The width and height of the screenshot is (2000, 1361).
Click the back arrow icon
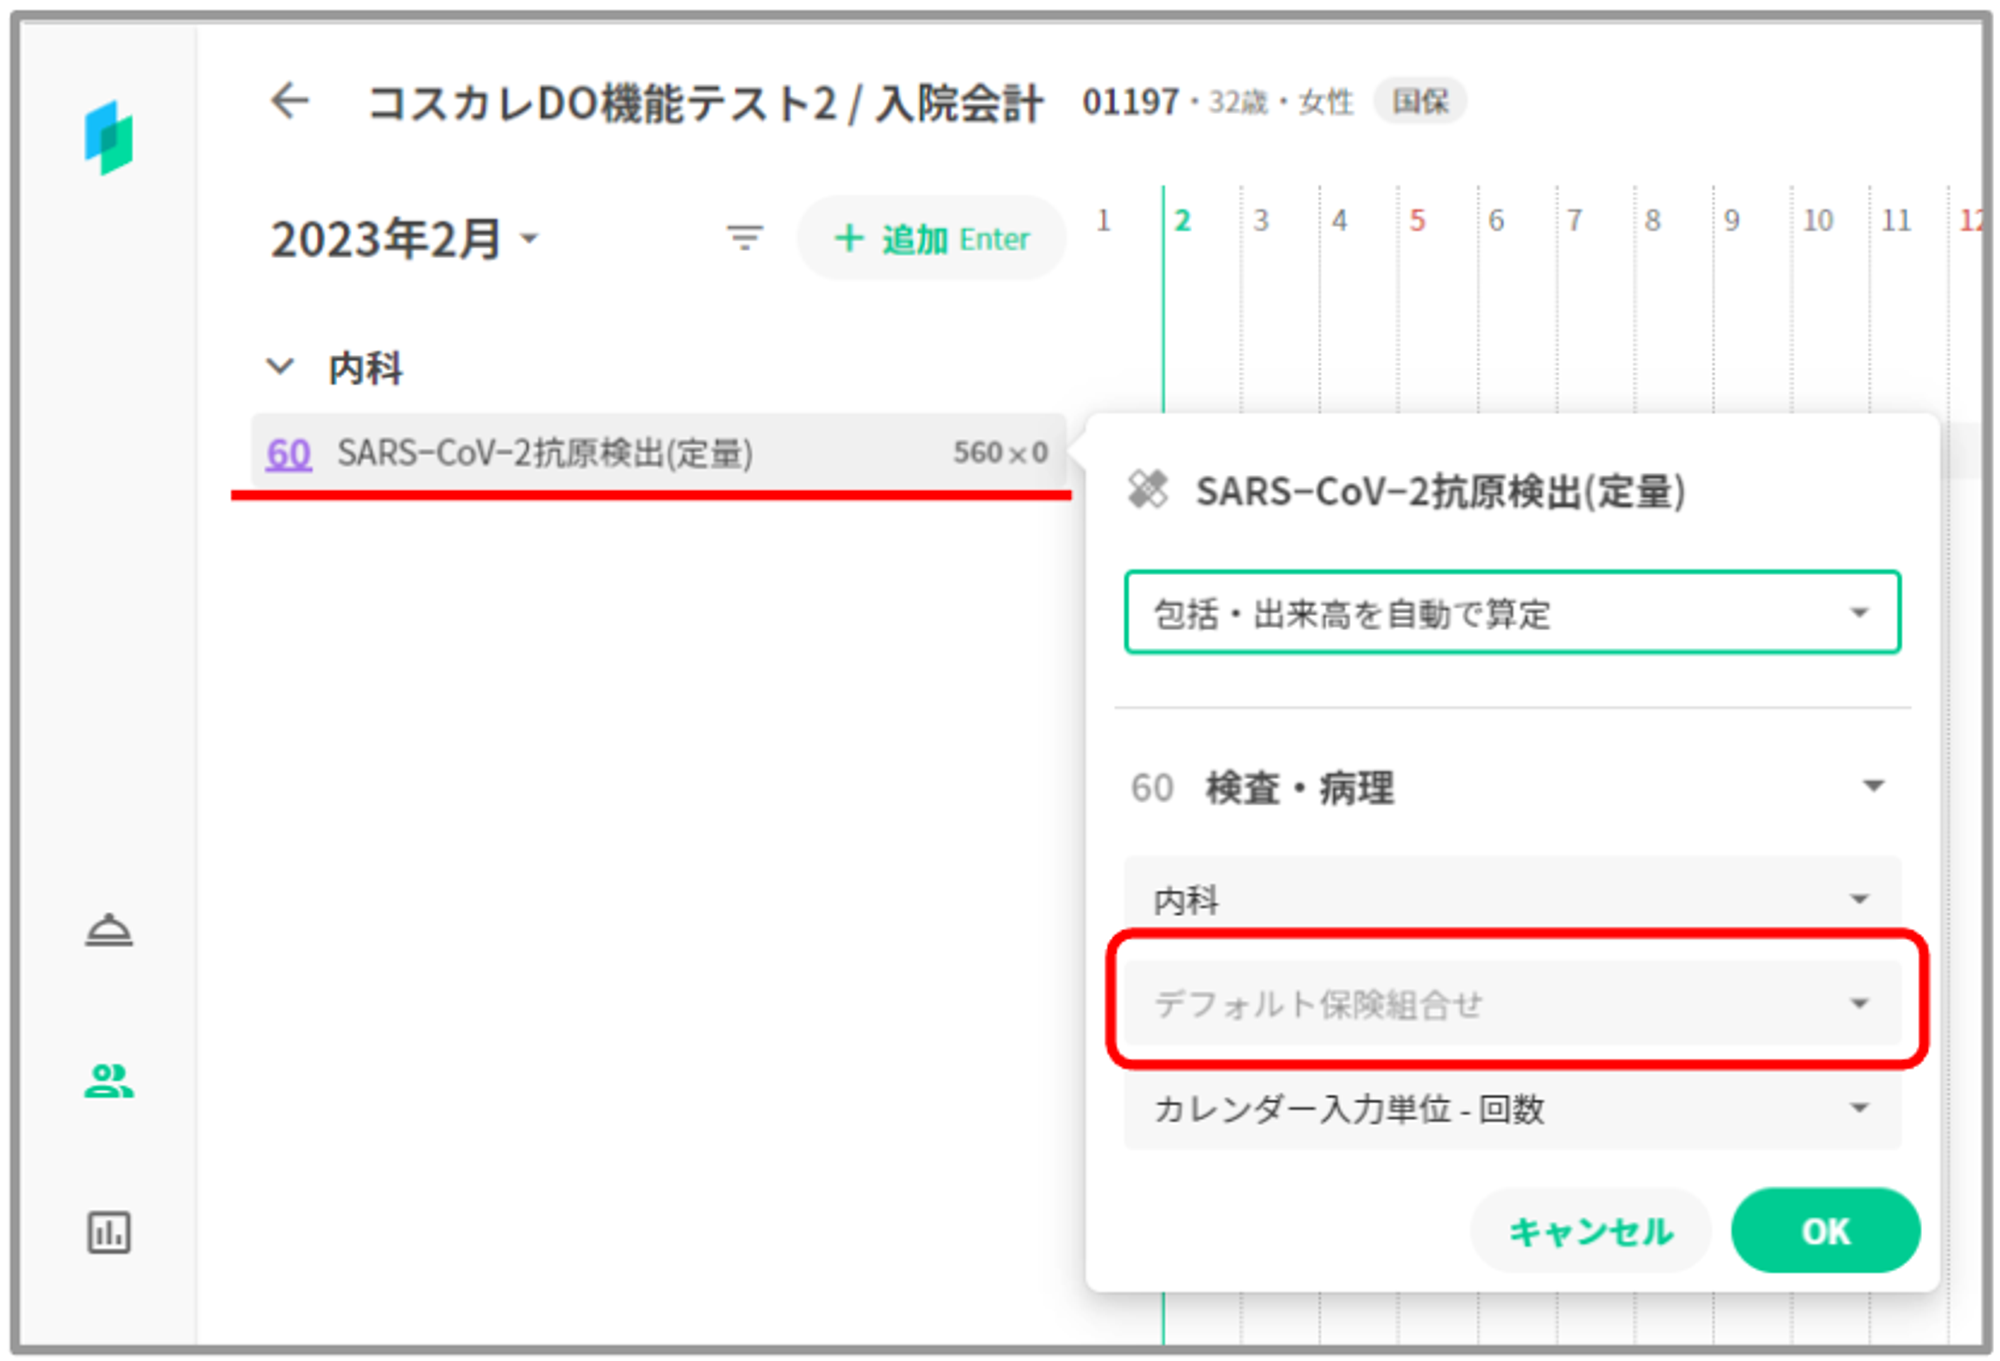coord(290,101)
